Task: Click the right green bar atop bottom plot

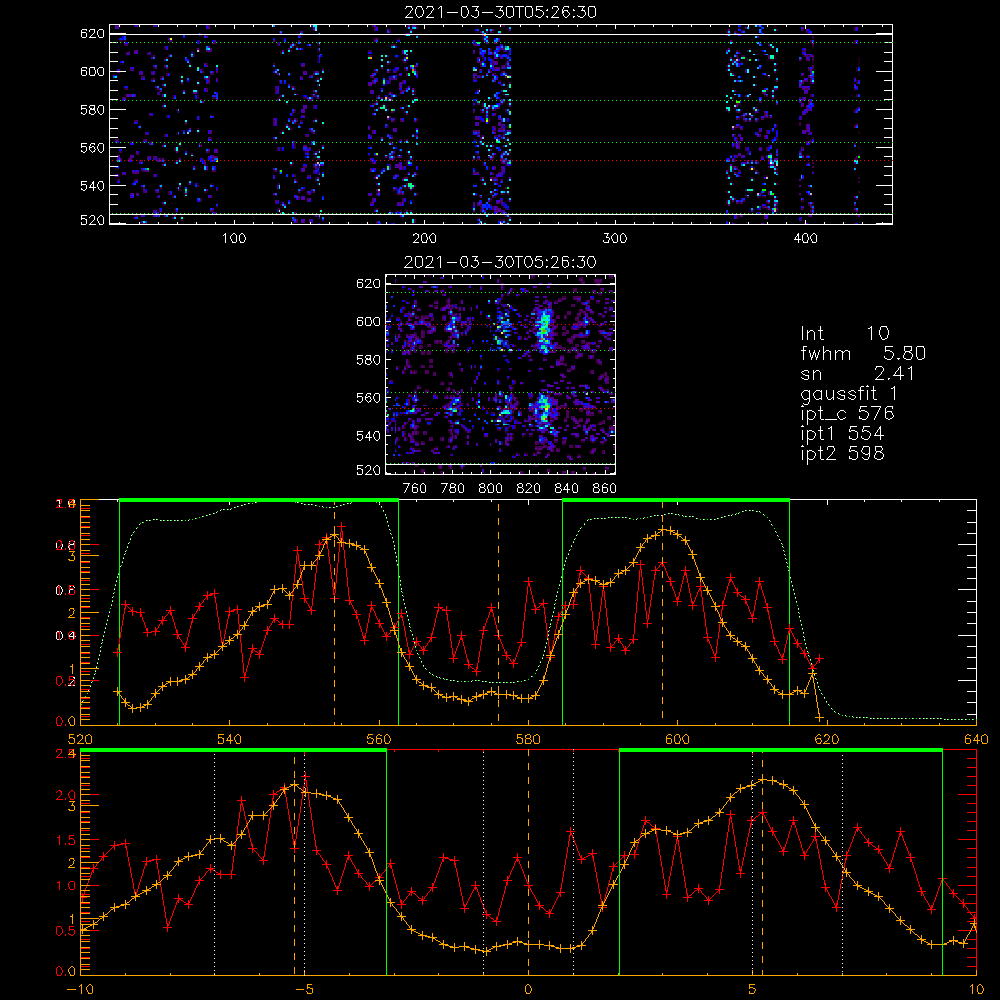Action: pos(781,750)
